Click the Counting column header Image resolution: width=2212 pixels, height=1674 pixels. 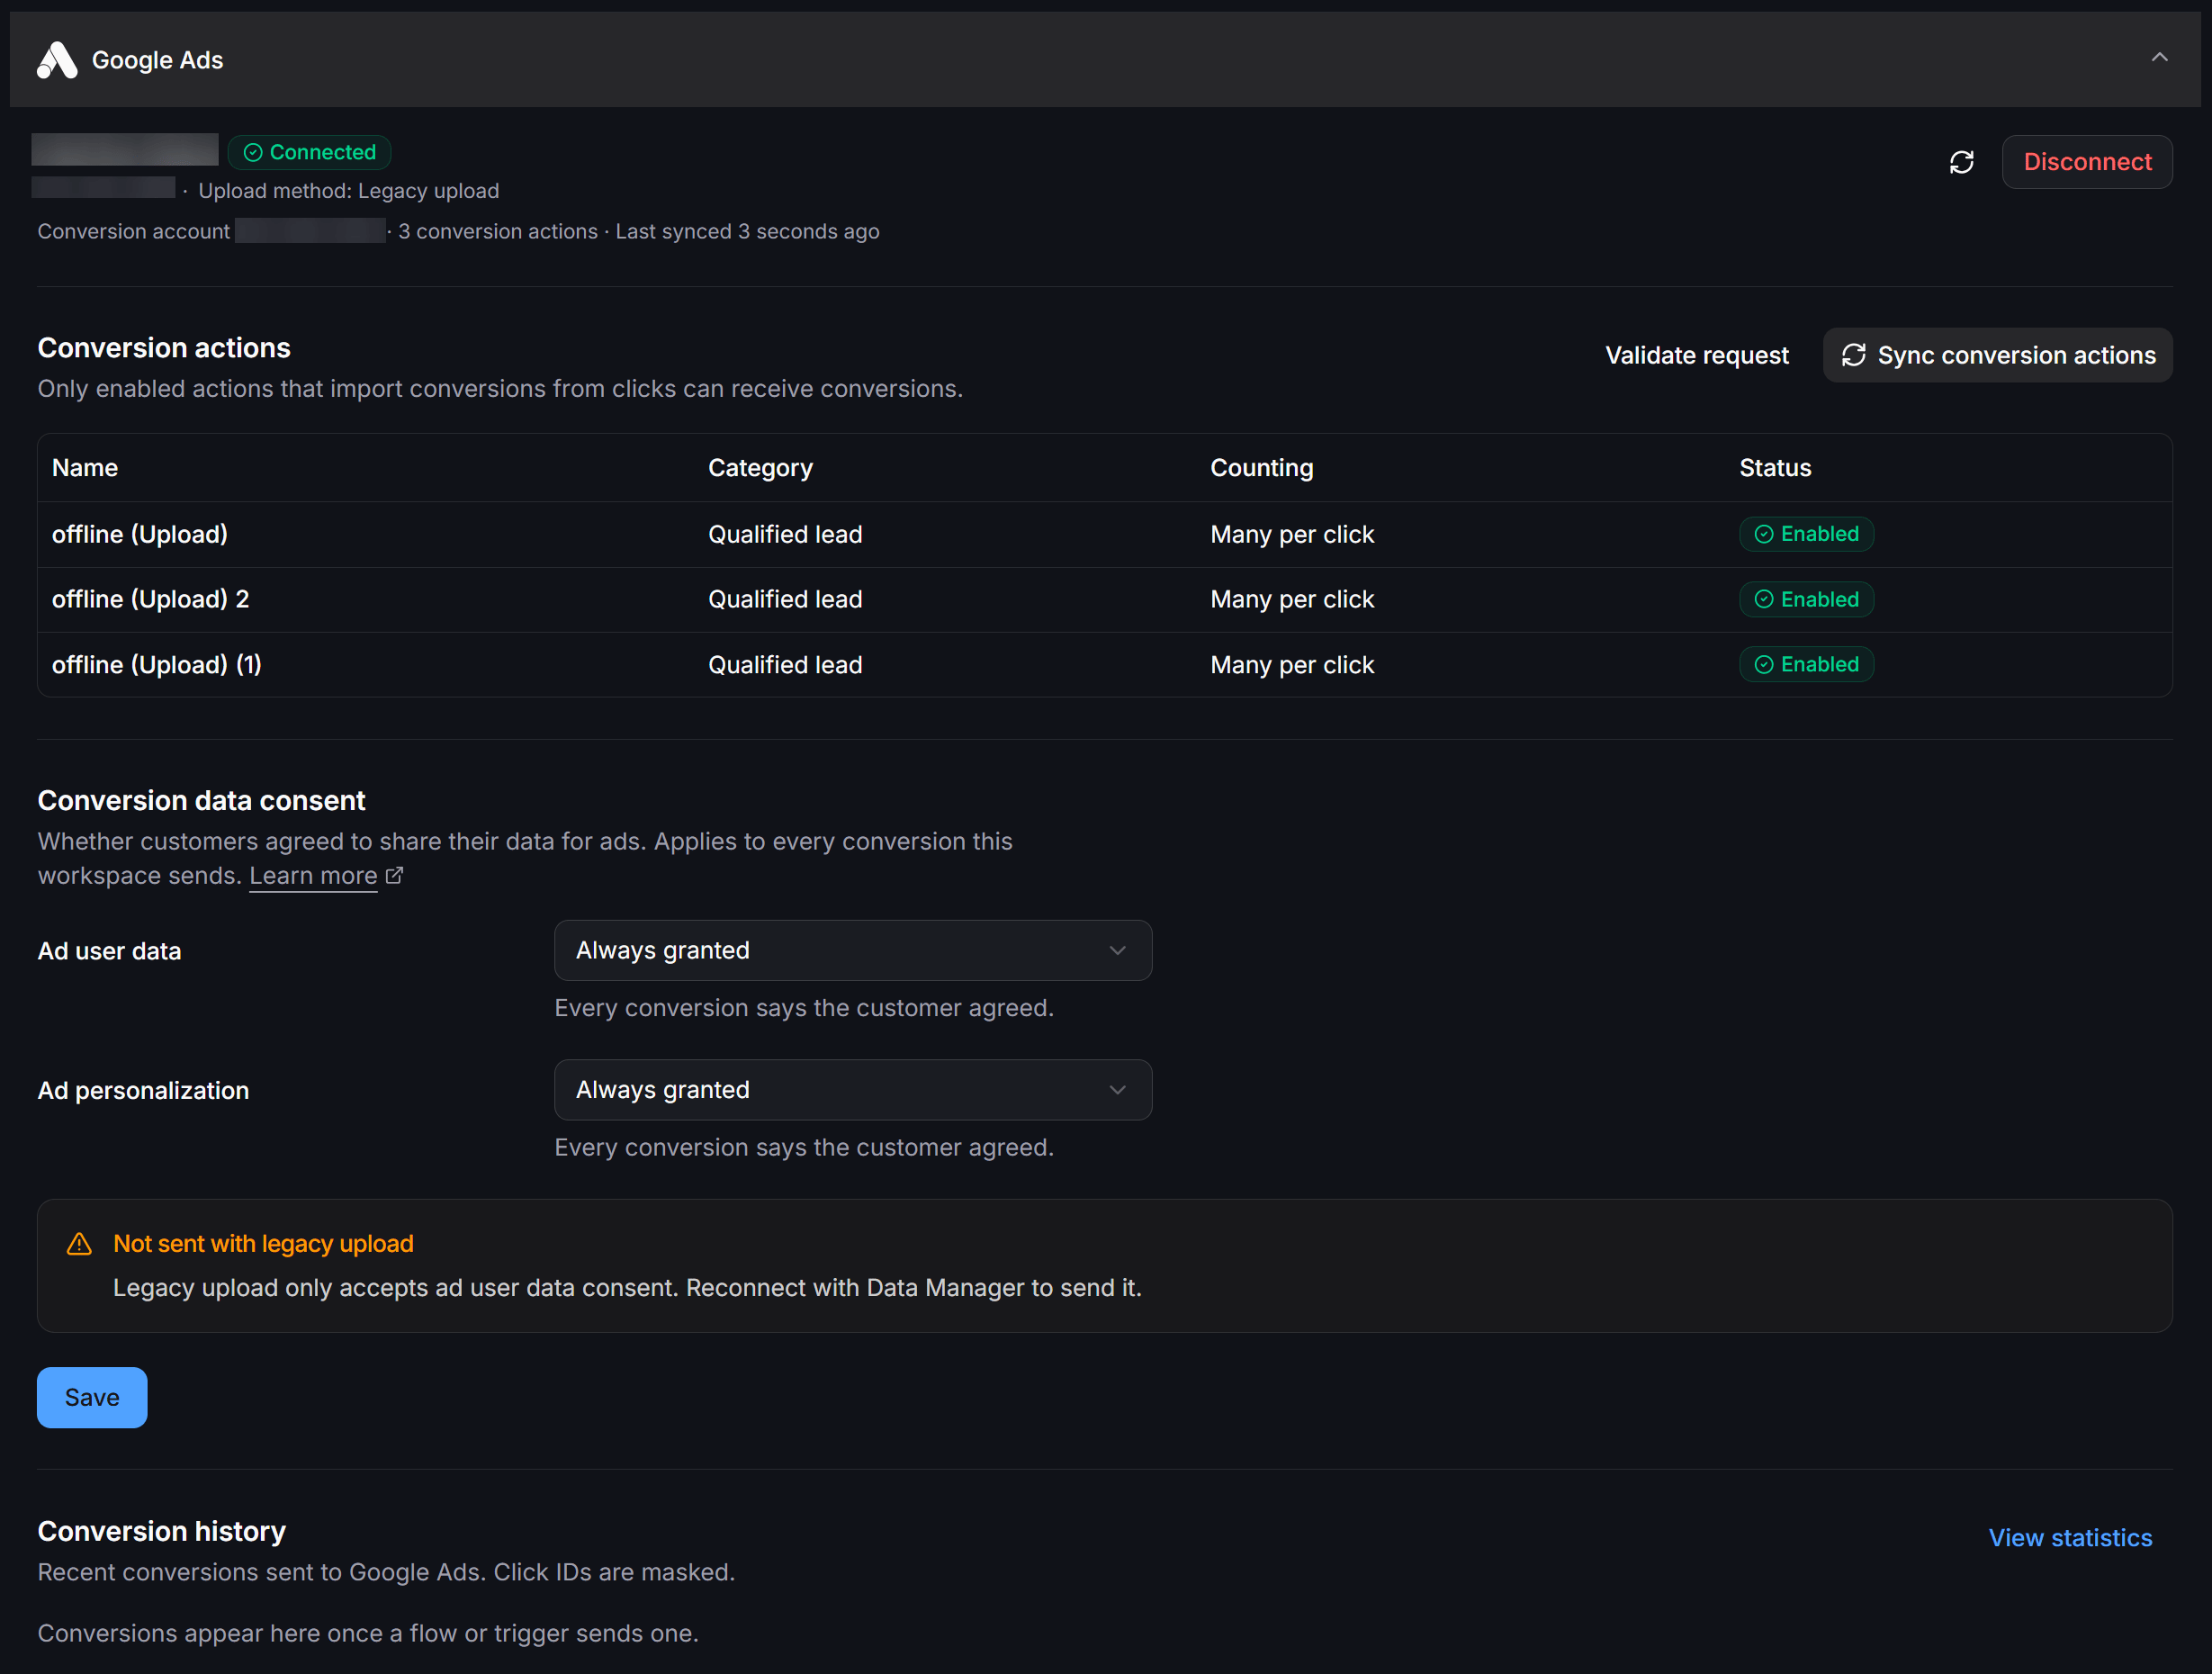coord(1261,468)
